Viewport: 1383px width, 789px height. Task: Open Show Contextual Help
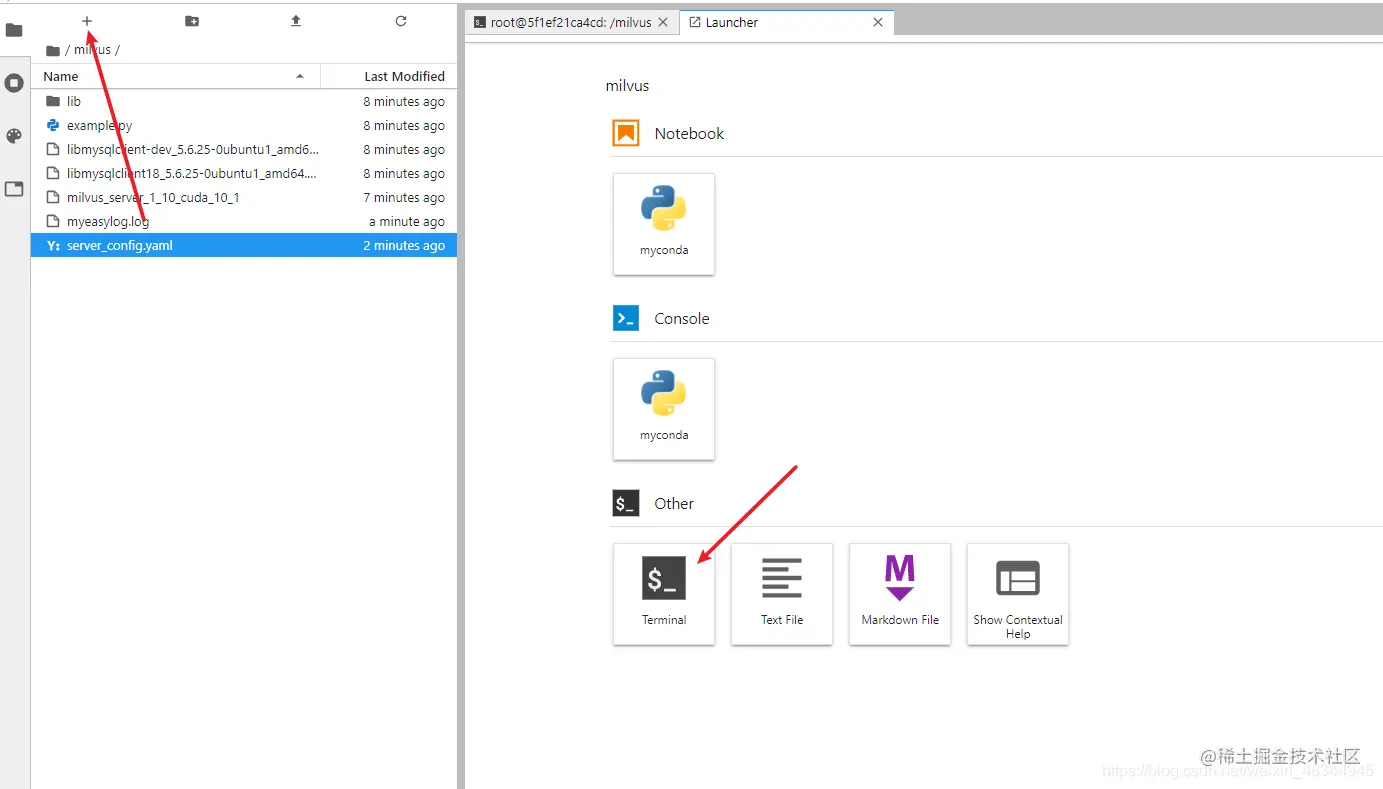1018,594
